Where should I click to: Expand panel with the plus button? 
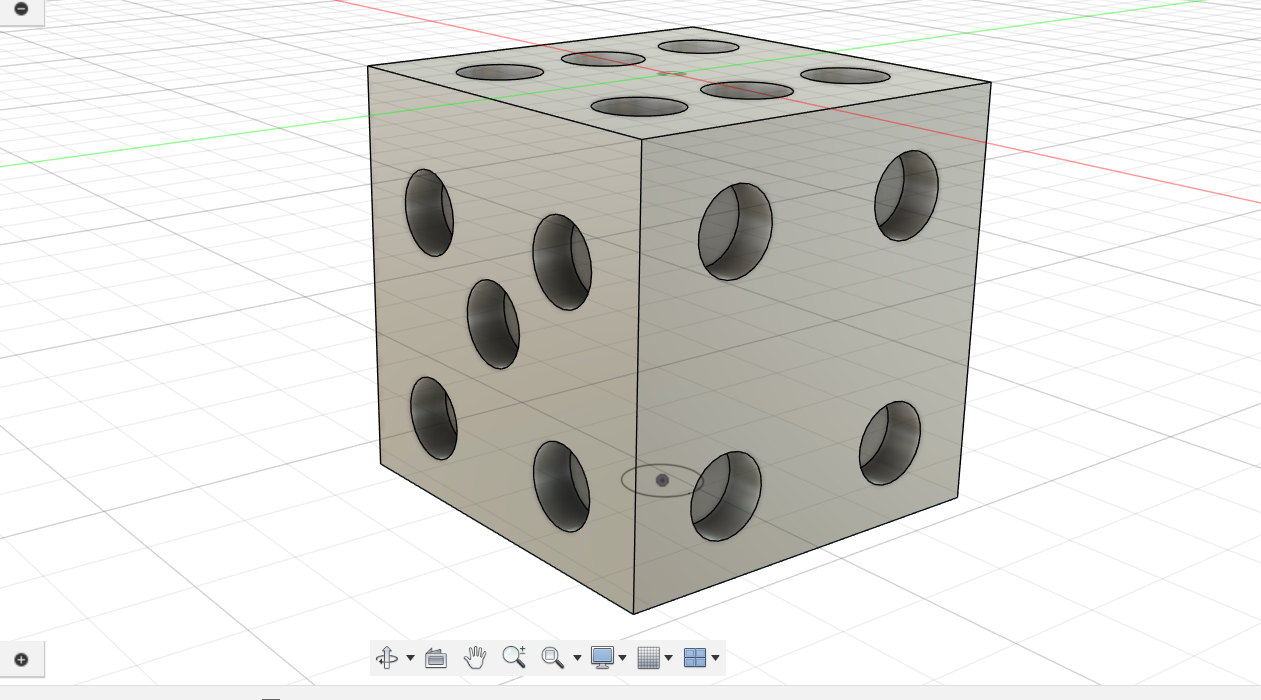tap(21, 659)
